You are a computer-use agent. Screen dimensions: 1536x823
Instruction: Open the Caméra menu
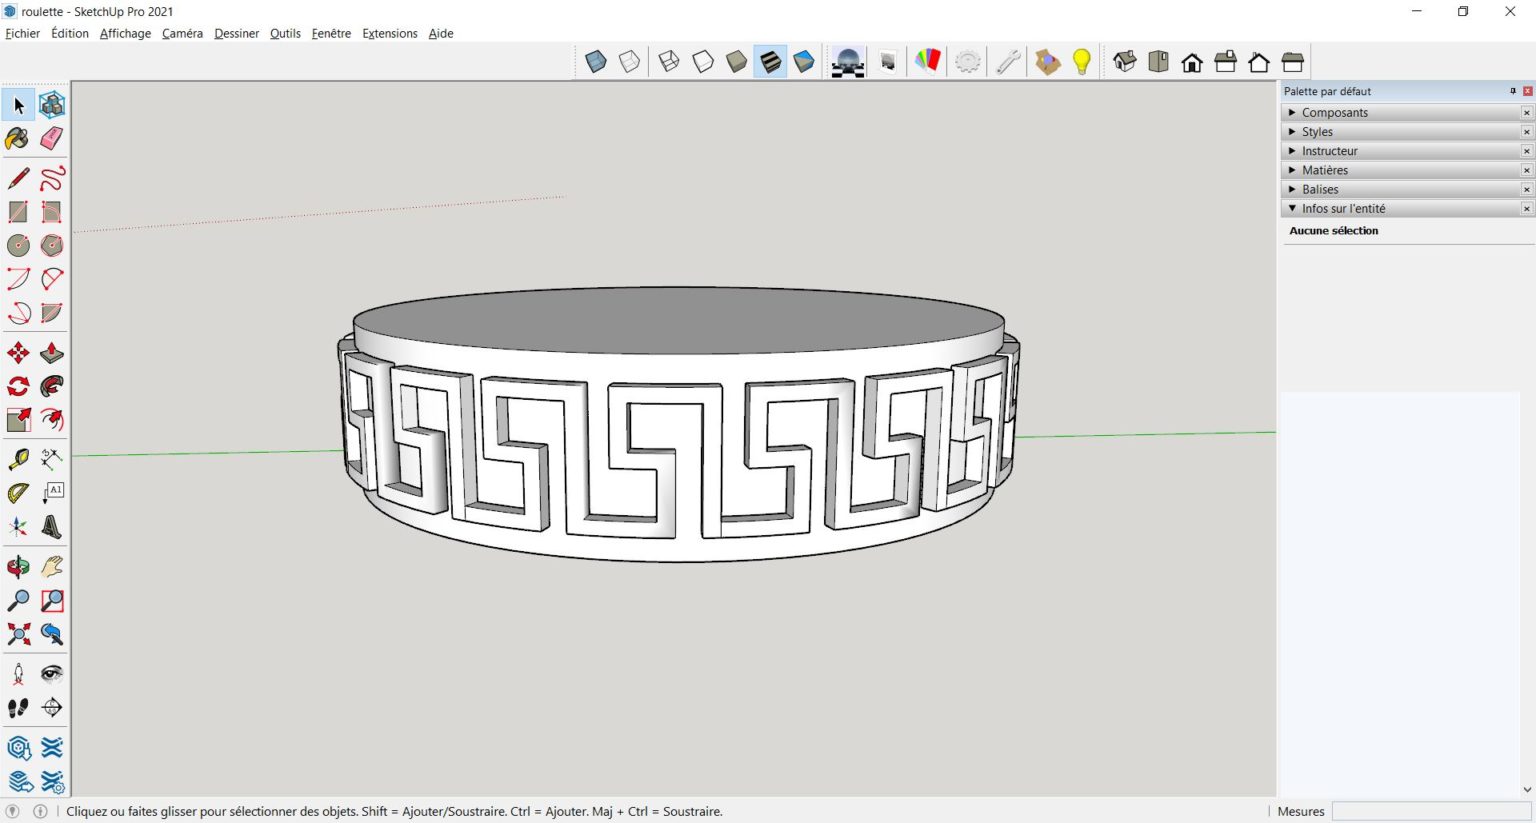point(182,33)
